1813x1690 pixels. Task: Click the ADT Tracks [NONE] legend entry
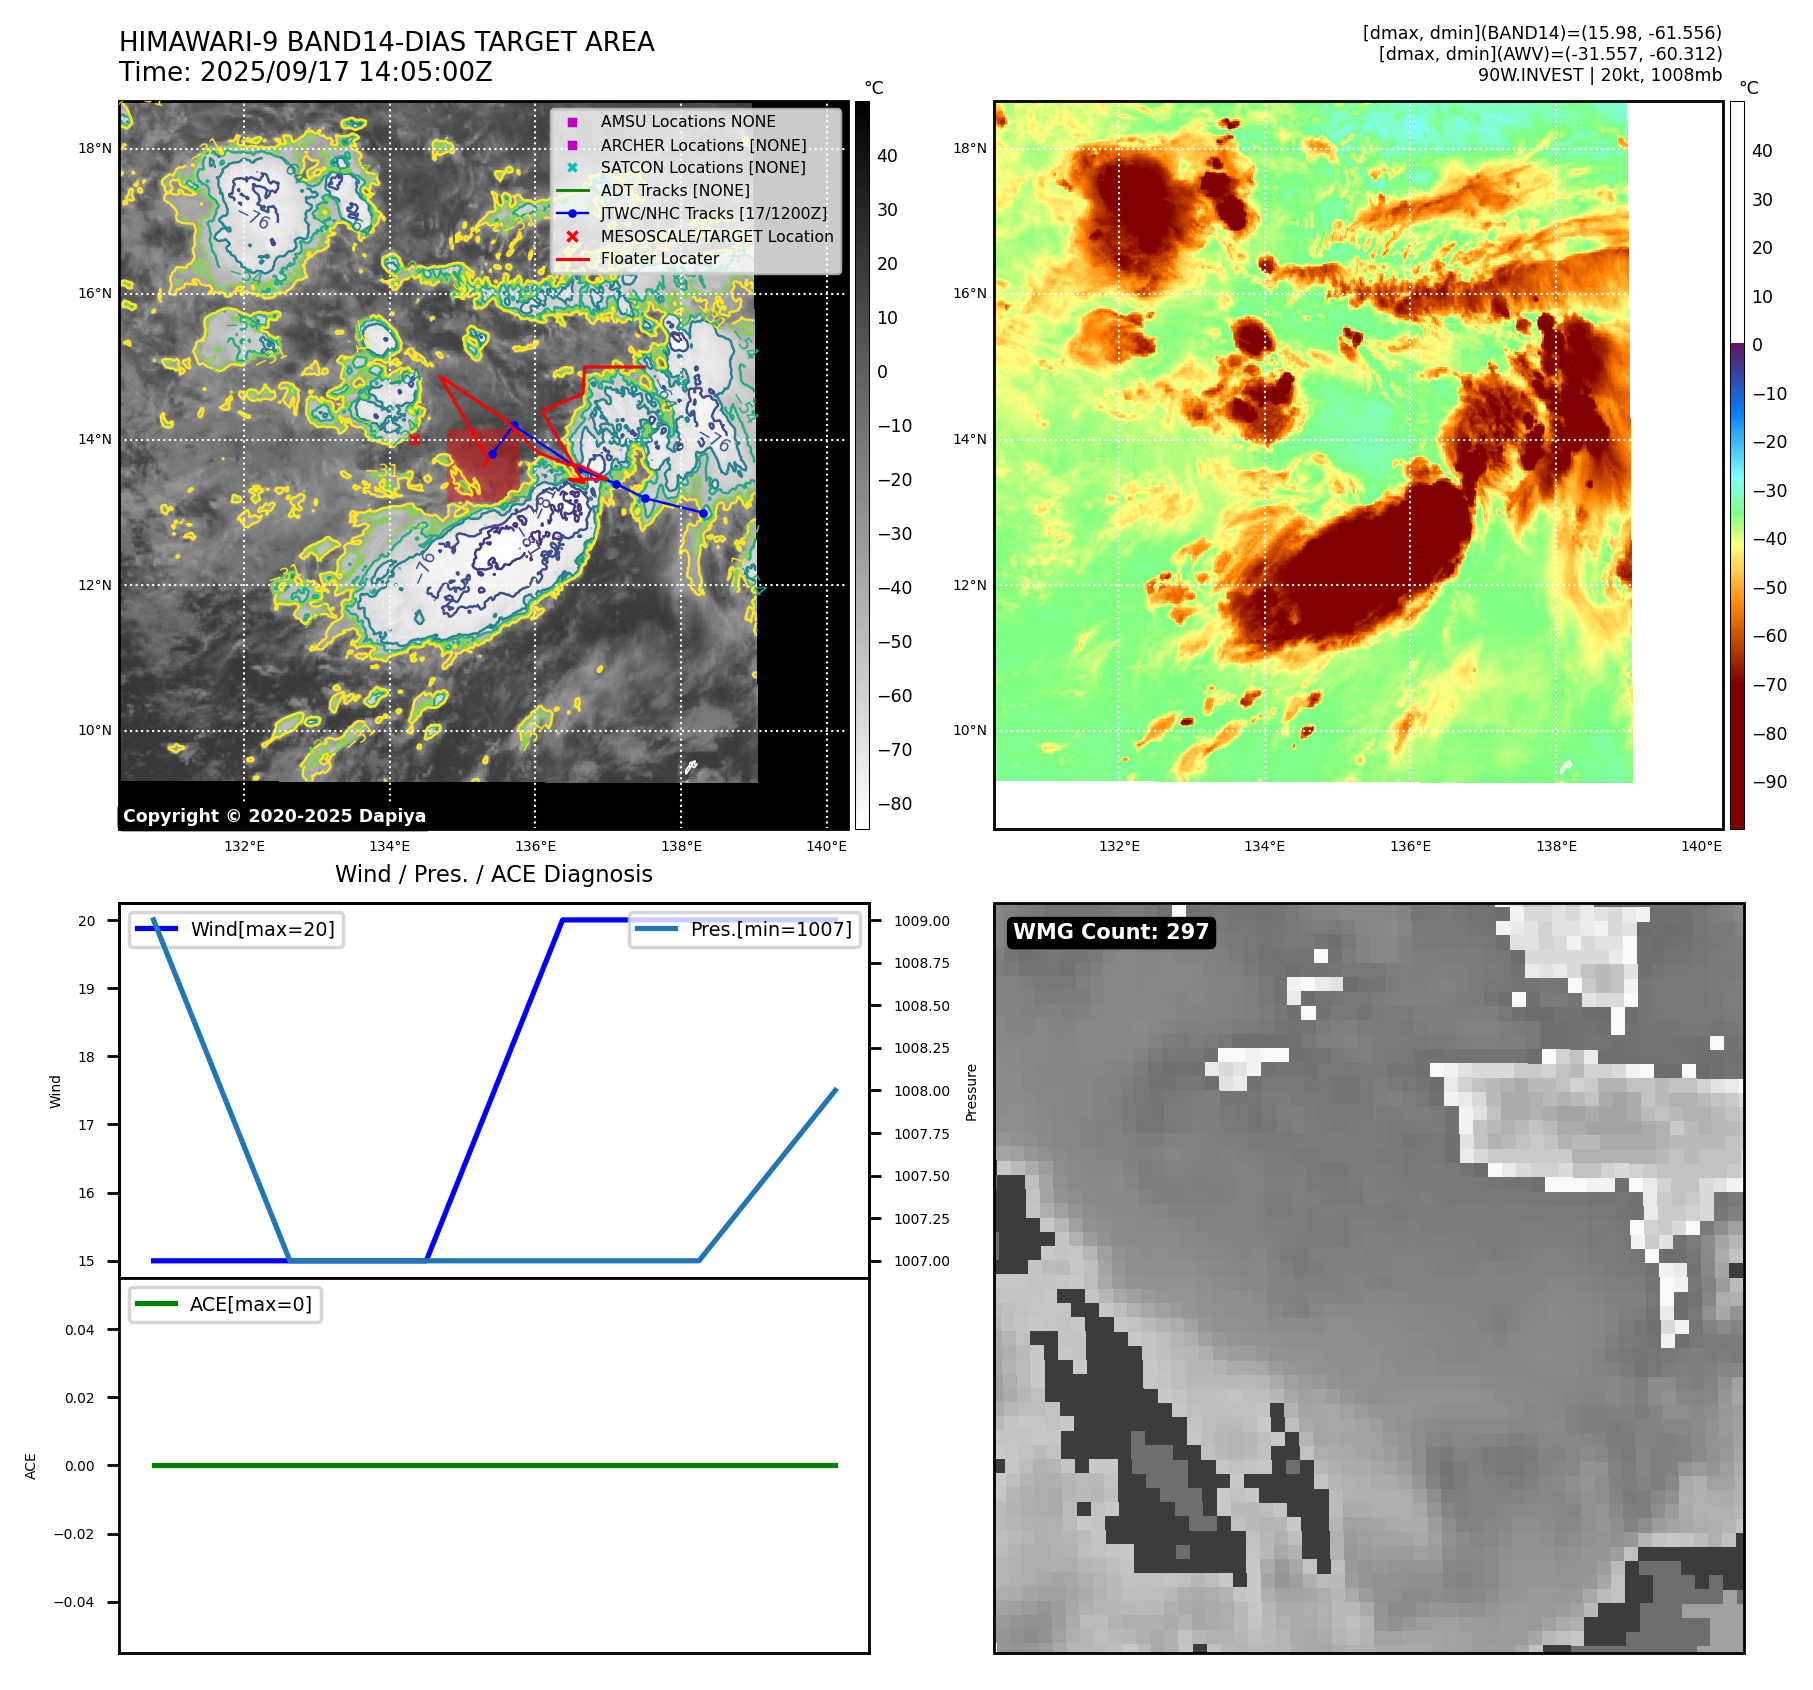coord(675,191)
